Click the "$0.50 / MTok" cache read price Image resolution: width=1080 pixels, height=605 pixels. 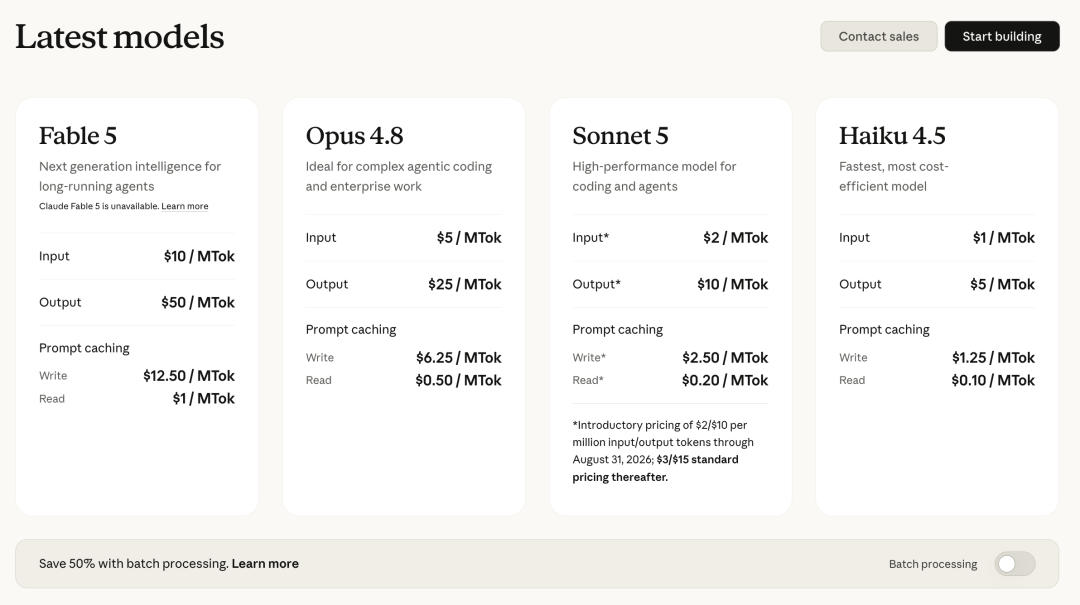(x=459, y=380)
